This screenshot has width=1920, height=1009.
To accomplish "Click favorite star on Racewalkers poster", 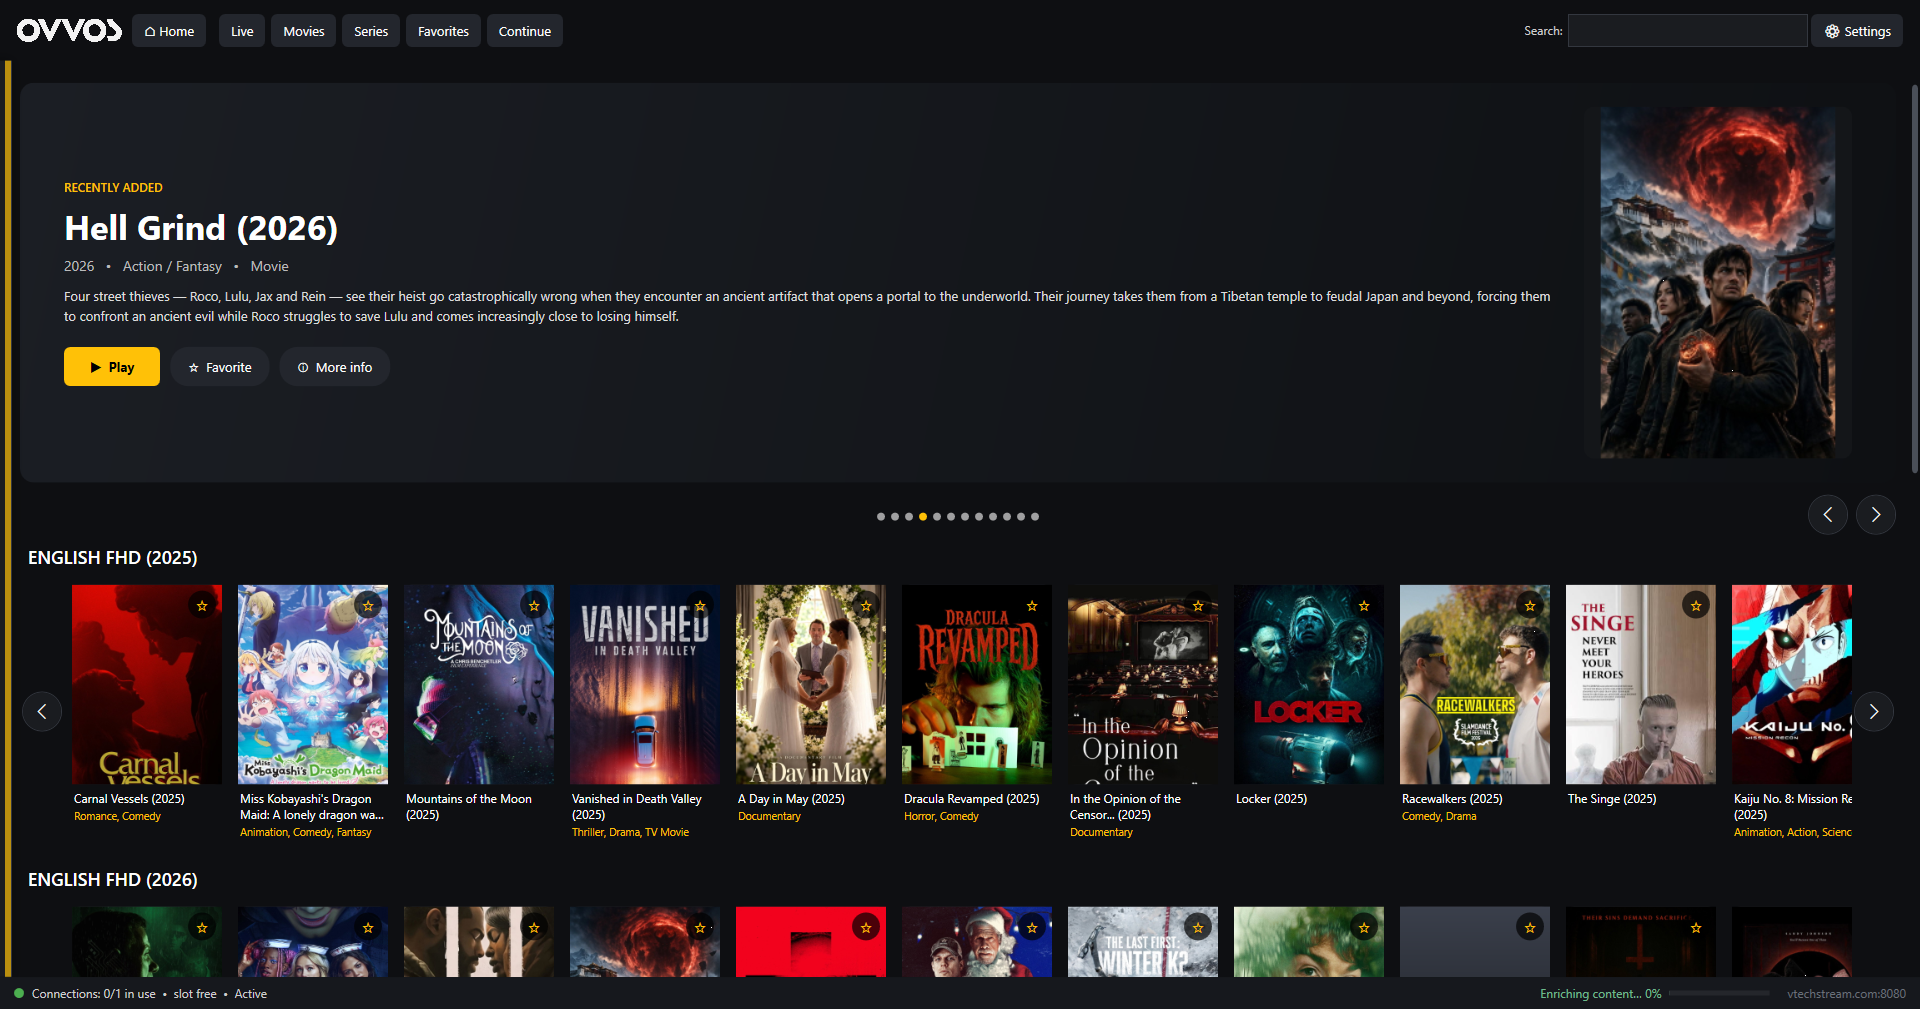I will 1530,606.
